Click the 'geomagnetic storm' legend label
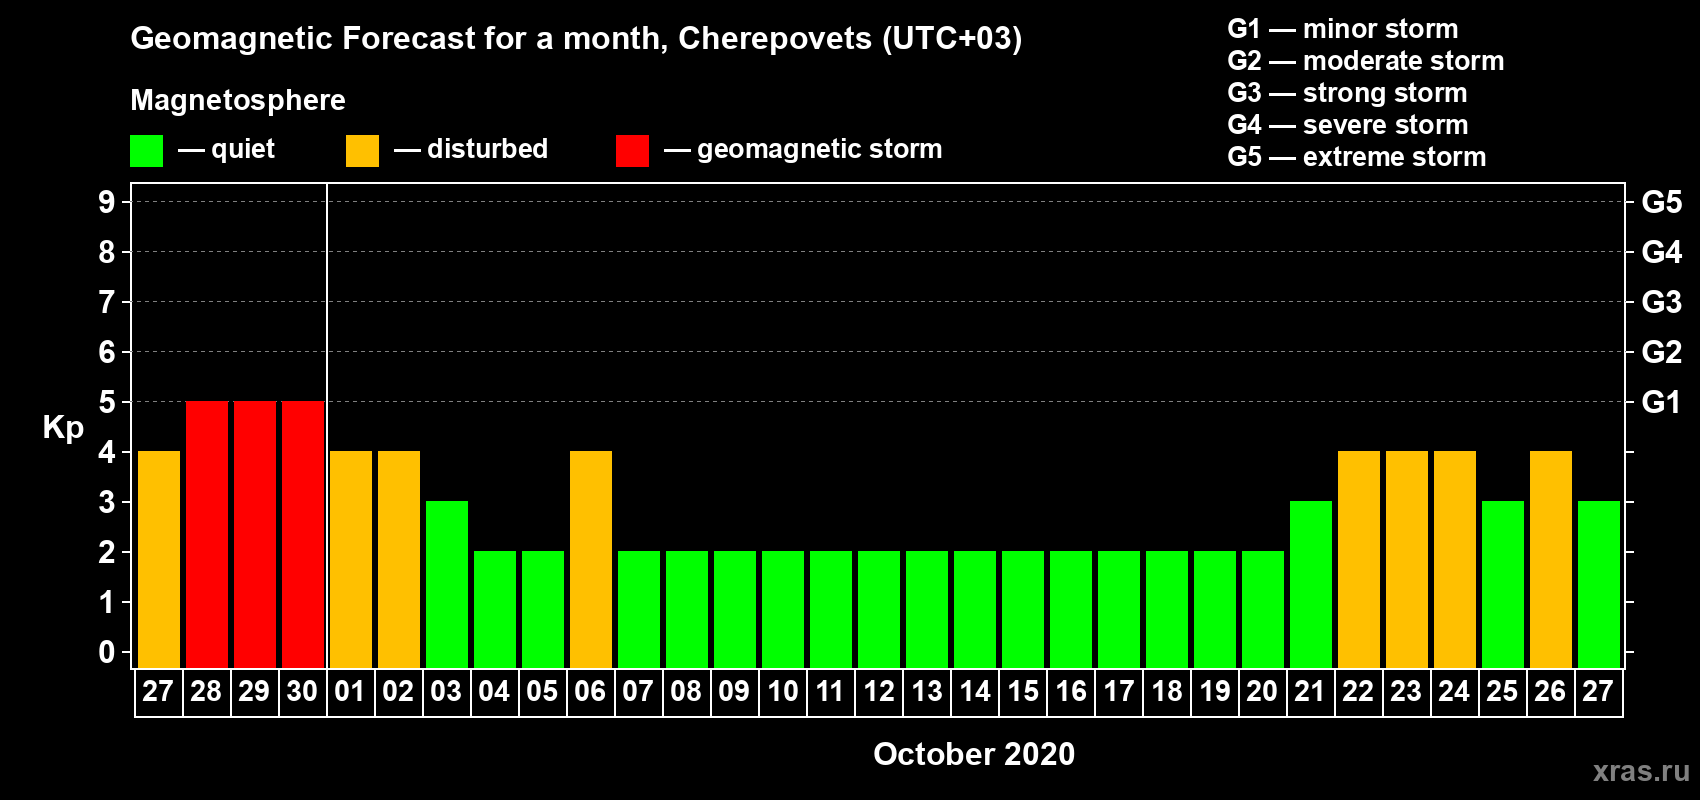This screenshot has width=1700, height=800. click(x=820, y=149)
